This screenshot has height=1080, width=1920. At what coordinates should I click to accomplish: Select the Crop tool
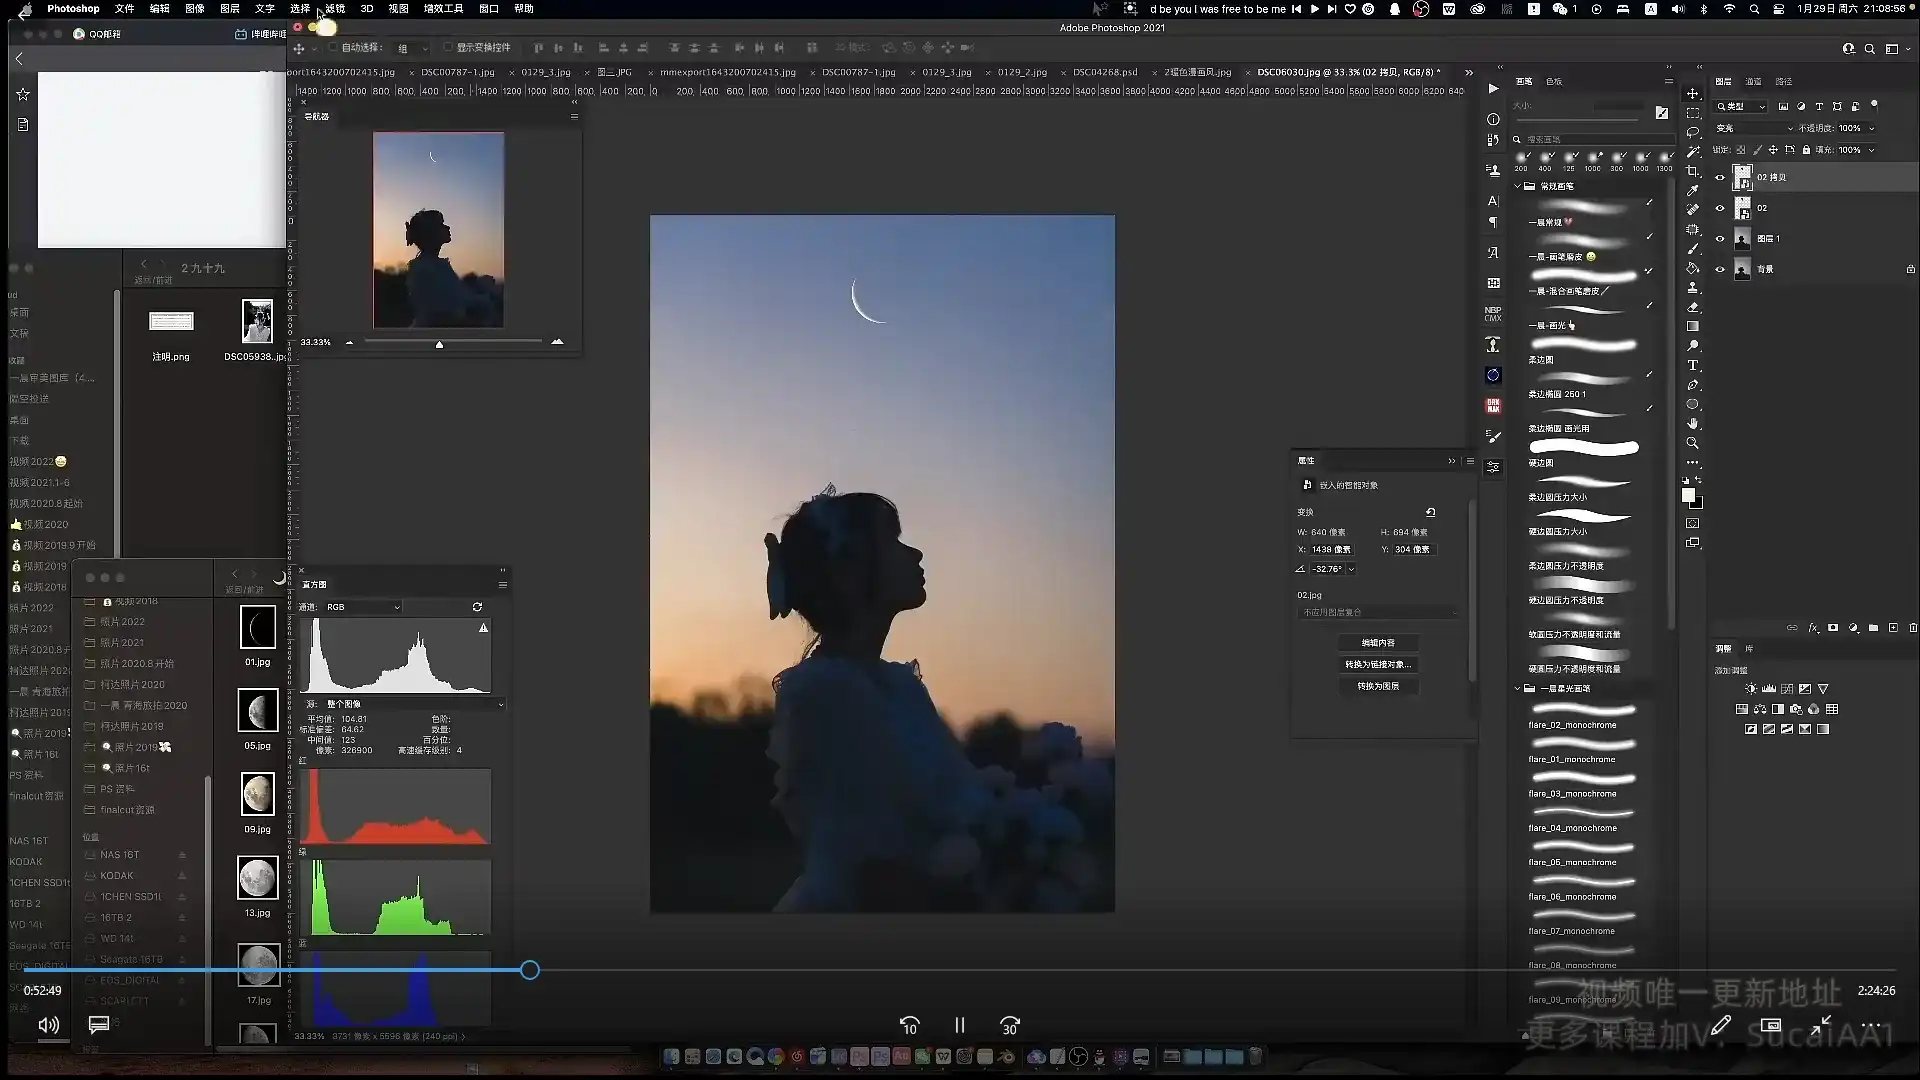click(x=1693, y=171)
